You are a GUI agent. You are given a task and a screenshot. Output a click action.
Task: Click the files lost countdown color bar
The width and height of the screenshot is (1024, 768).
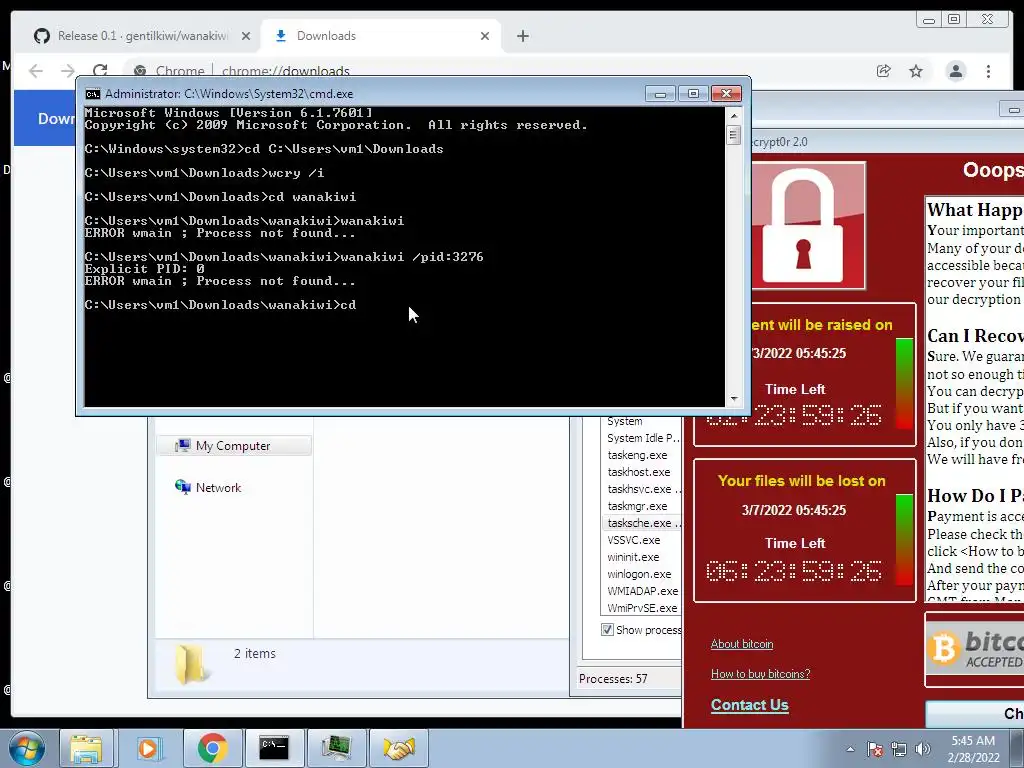point(904,539)
